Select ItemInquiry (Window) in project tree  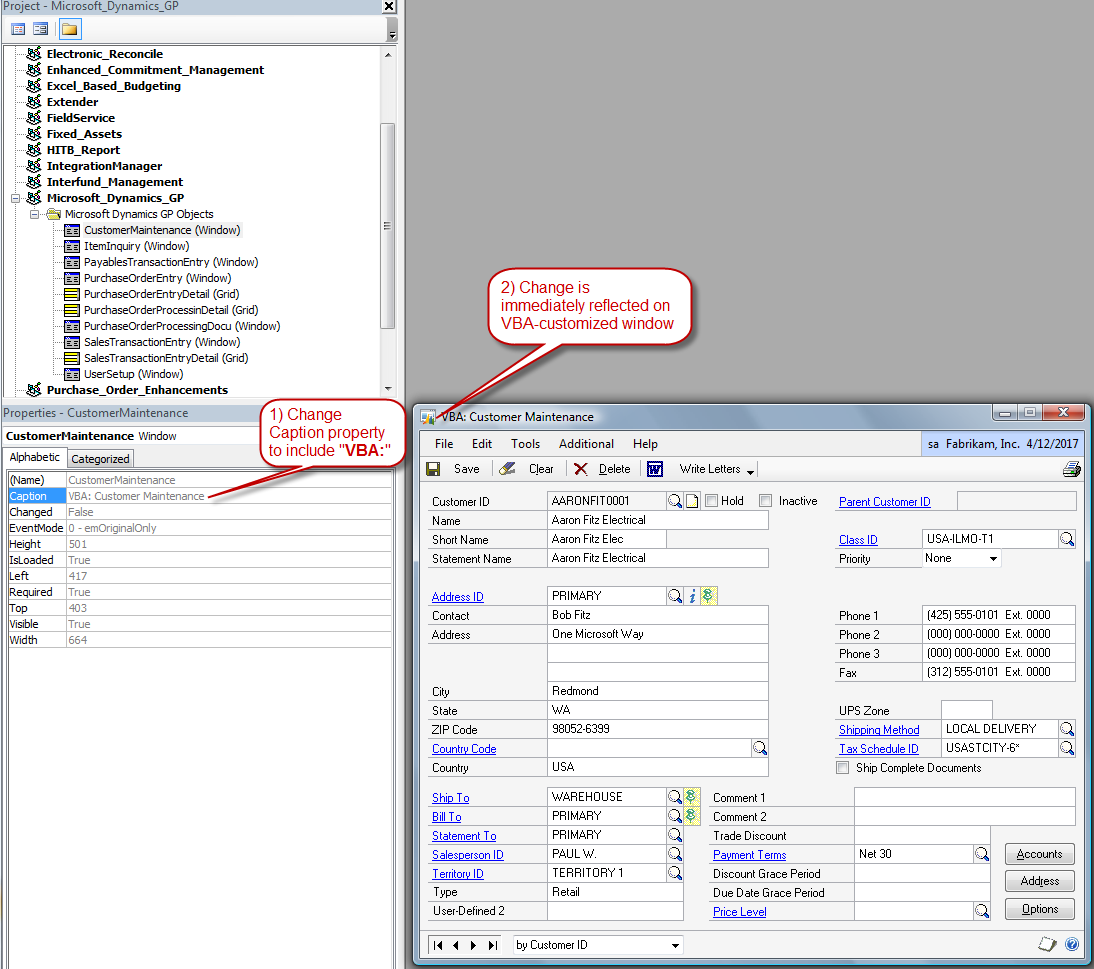[x=136, y=246]
